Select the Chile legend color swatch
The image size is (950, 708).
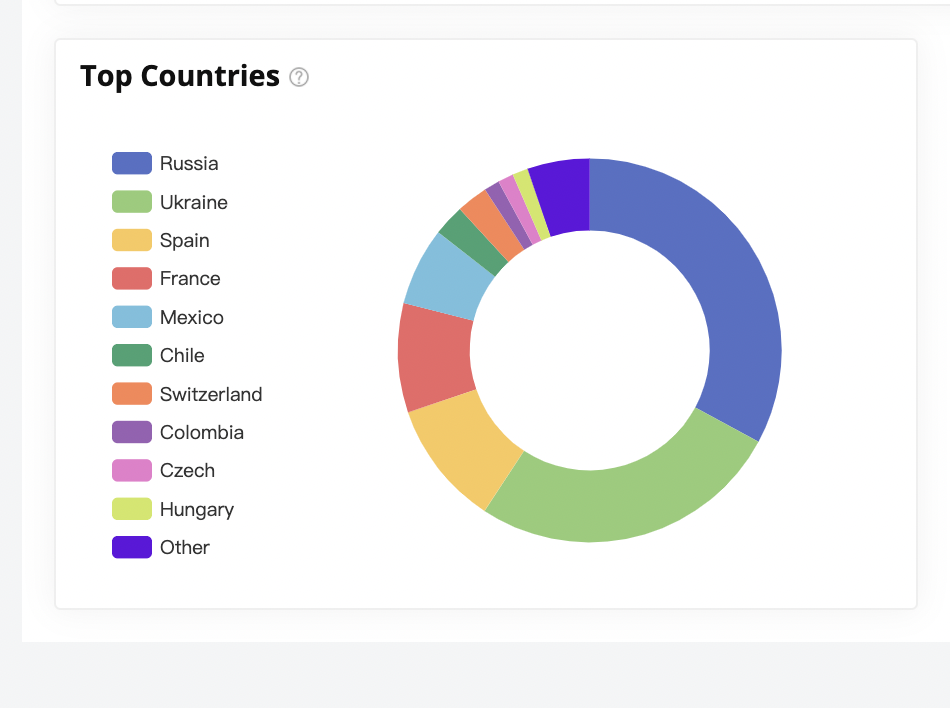[131, 356]
